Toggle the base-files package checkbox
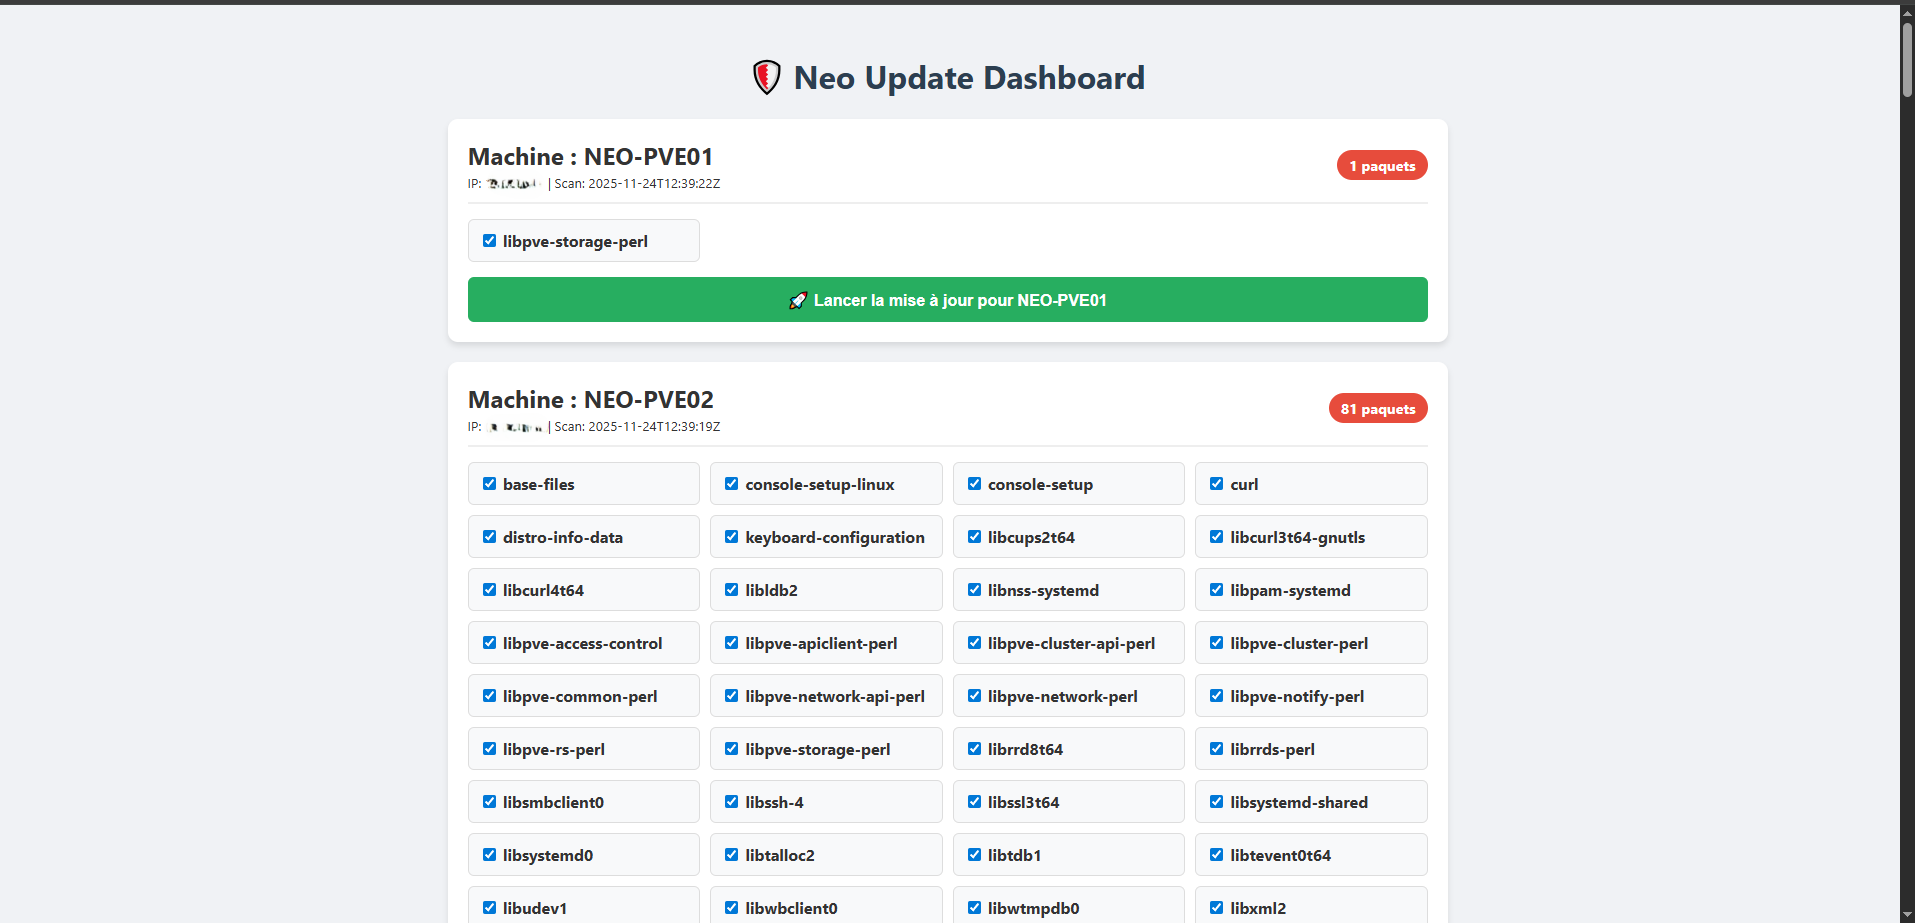Viewport: 1915px width, 923px height. tap(490, 484)
